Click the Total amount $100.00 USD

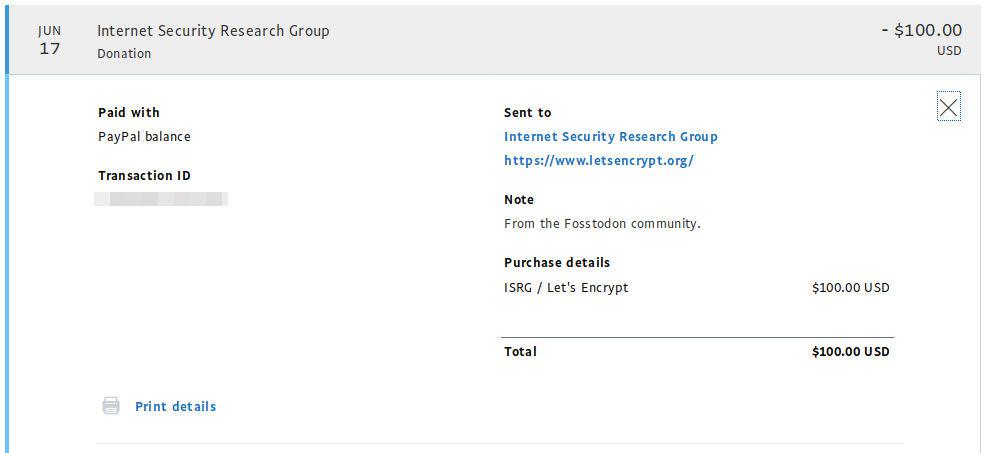click(850, 351)
